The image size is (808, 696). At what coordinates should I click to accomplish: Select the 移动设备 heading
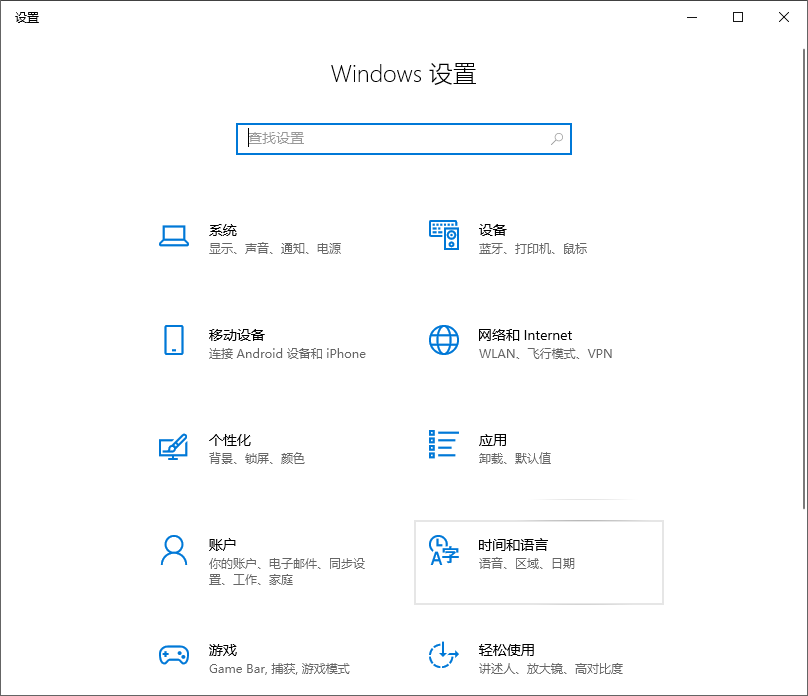point(237,335)
